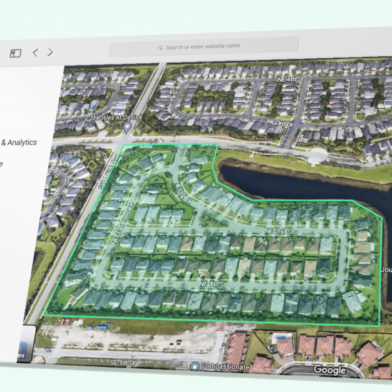Click the NE 4th St road label
The width and height of the screenshot is (392, 392).
point(290,79)
